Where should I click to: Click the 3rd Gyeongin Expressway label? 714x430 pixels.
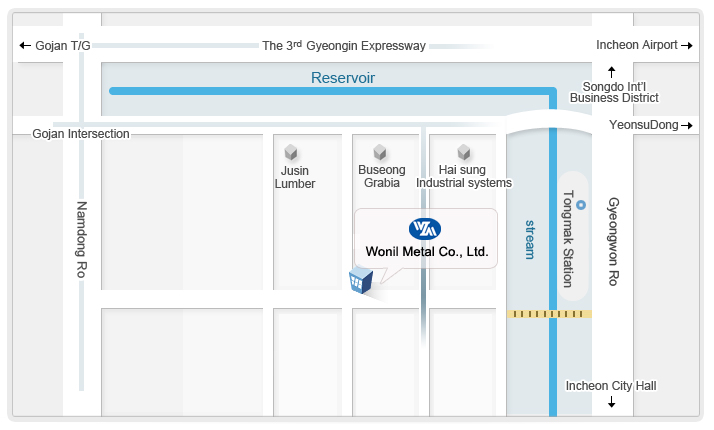(344, 46)
